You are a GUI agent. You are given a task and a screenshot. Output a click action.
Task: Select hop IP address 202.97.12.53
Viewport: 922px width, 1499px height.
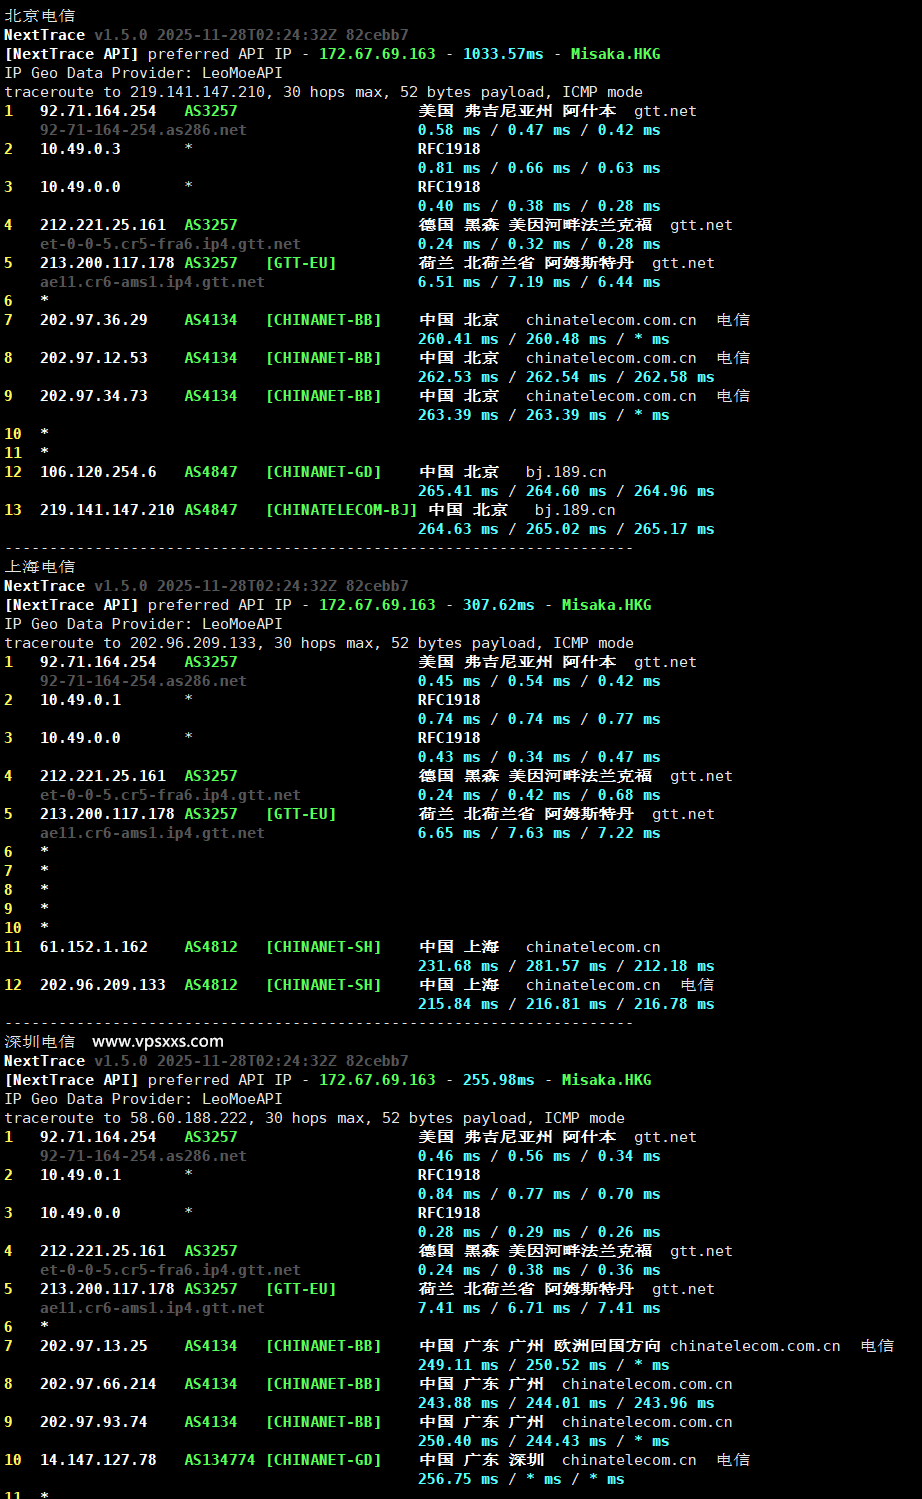94,358
